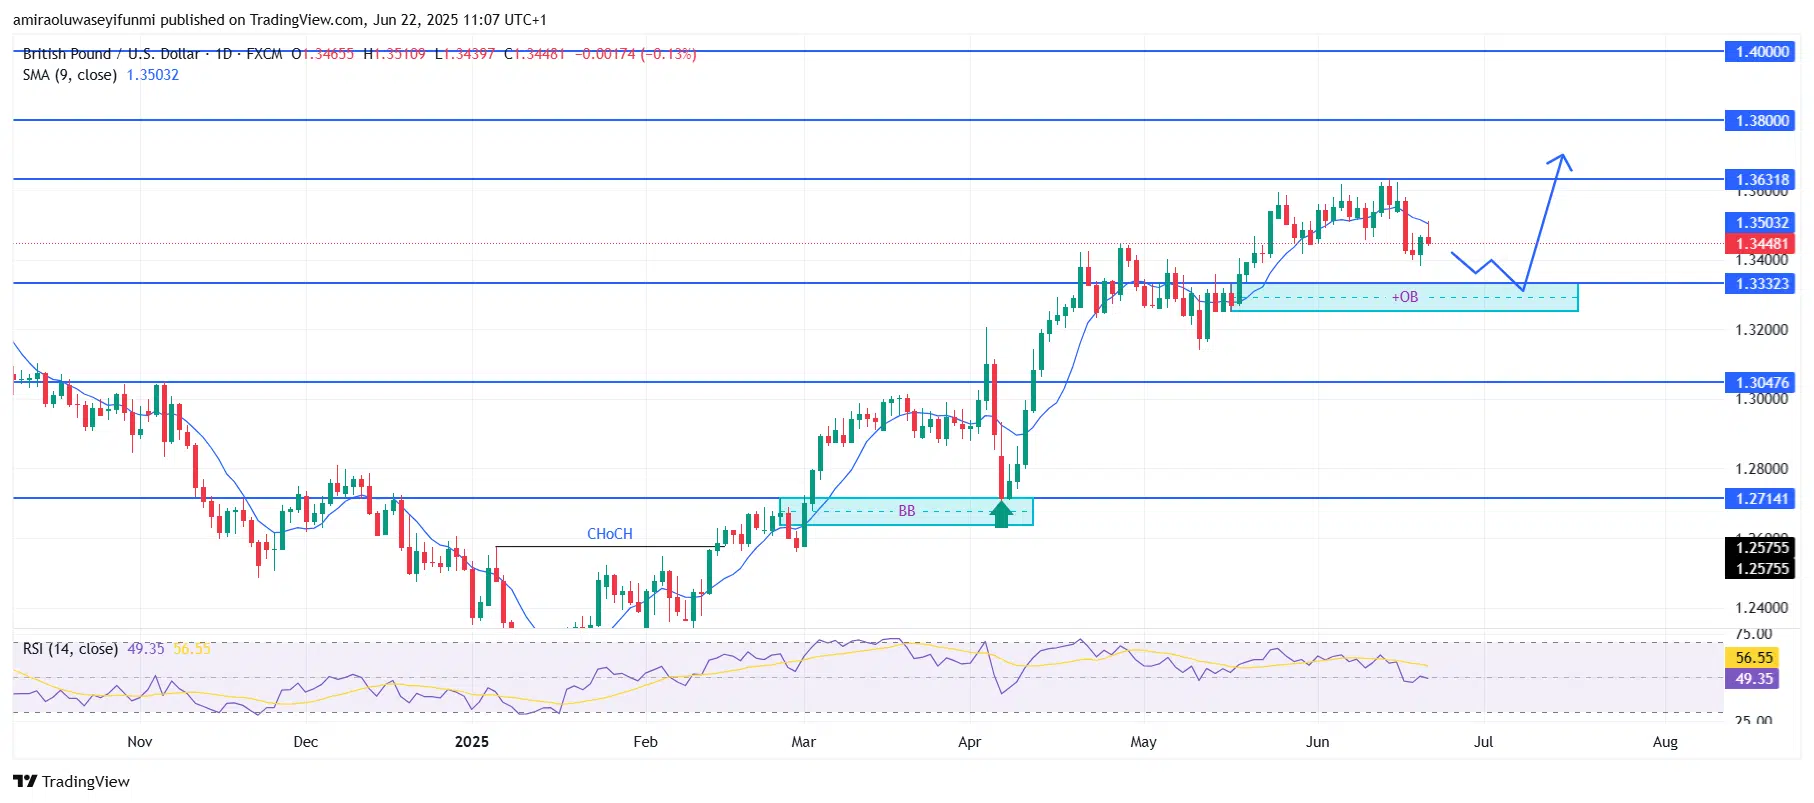The width and height of the screenshot is (1814, 803).
Task: Click the green up arrow in BB zone
Action: click(x=1001, y=514)
